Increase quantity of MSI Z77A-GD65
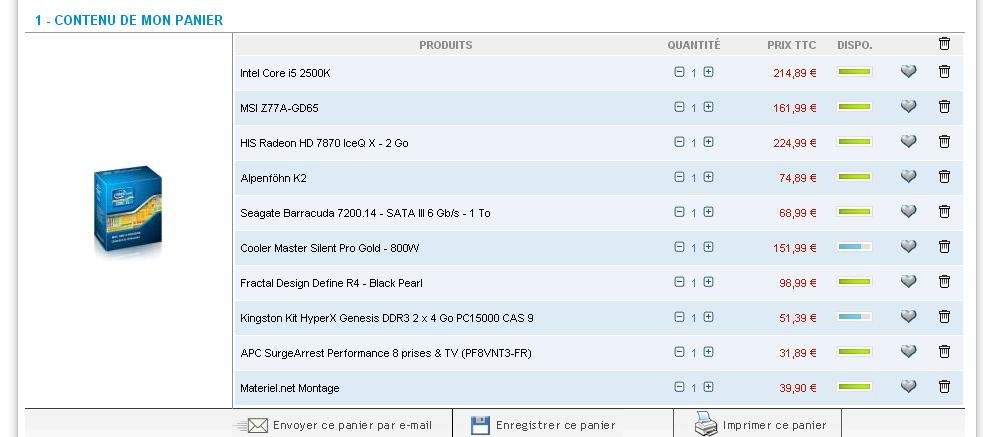The width and height of the screenshot is (989, 437). [x=708, y=107]
